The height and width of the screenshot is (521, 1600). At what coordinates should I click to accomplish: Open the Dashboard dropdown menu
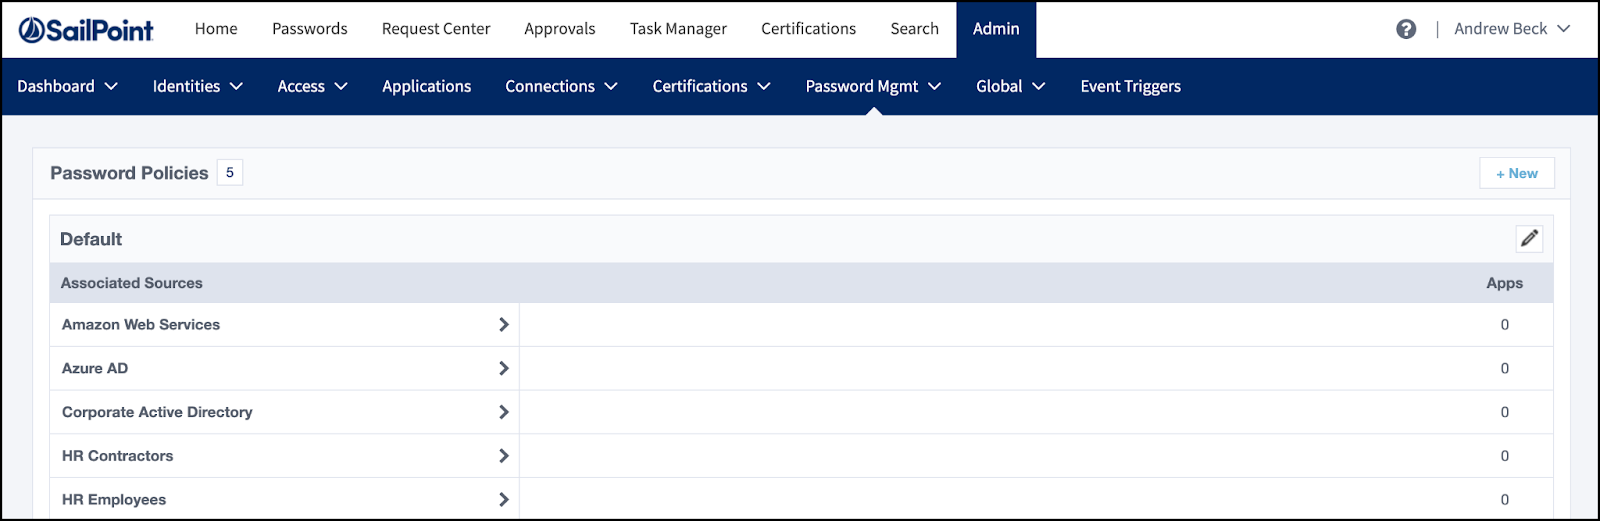point(67,86)
